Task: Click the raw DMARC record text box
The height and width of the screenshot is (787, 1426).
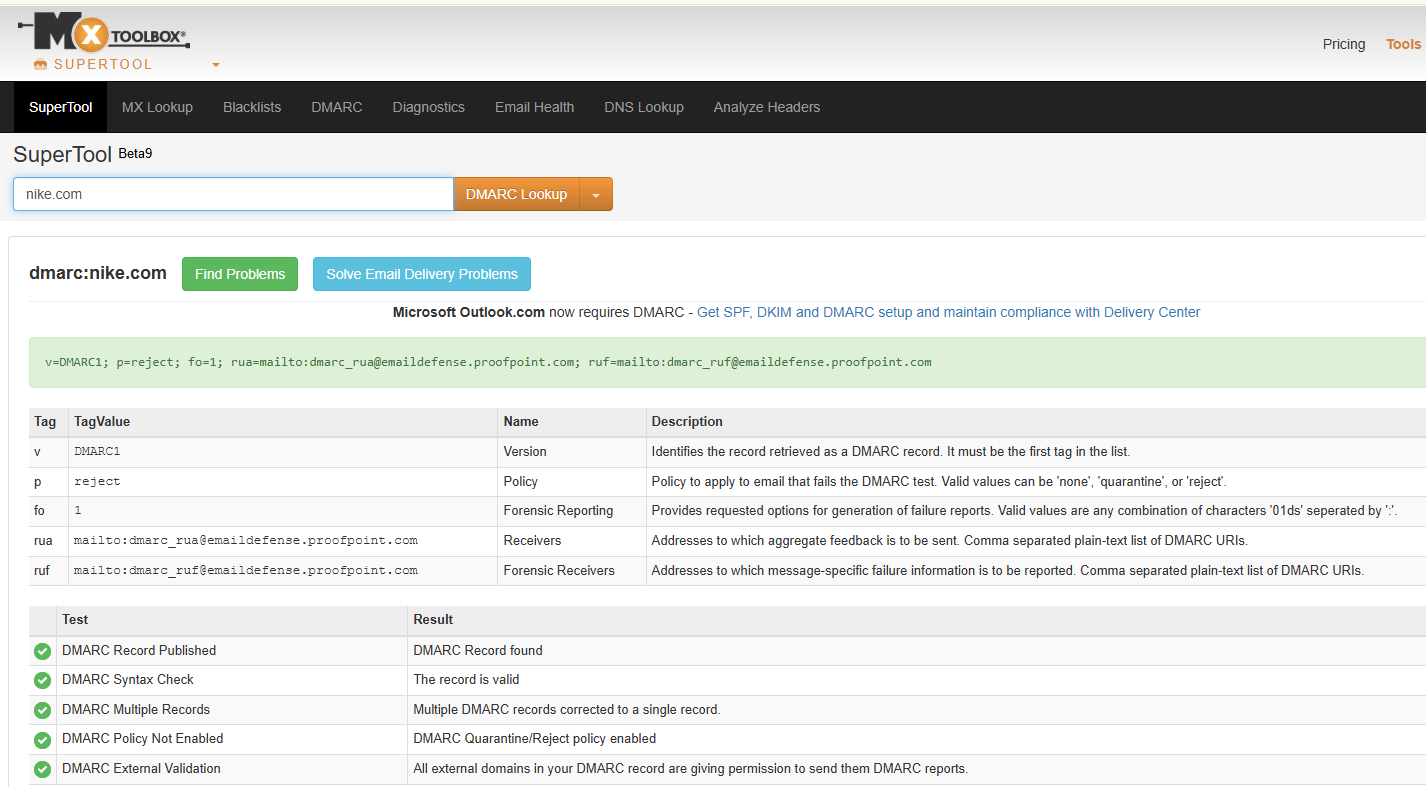Action: 727,362
